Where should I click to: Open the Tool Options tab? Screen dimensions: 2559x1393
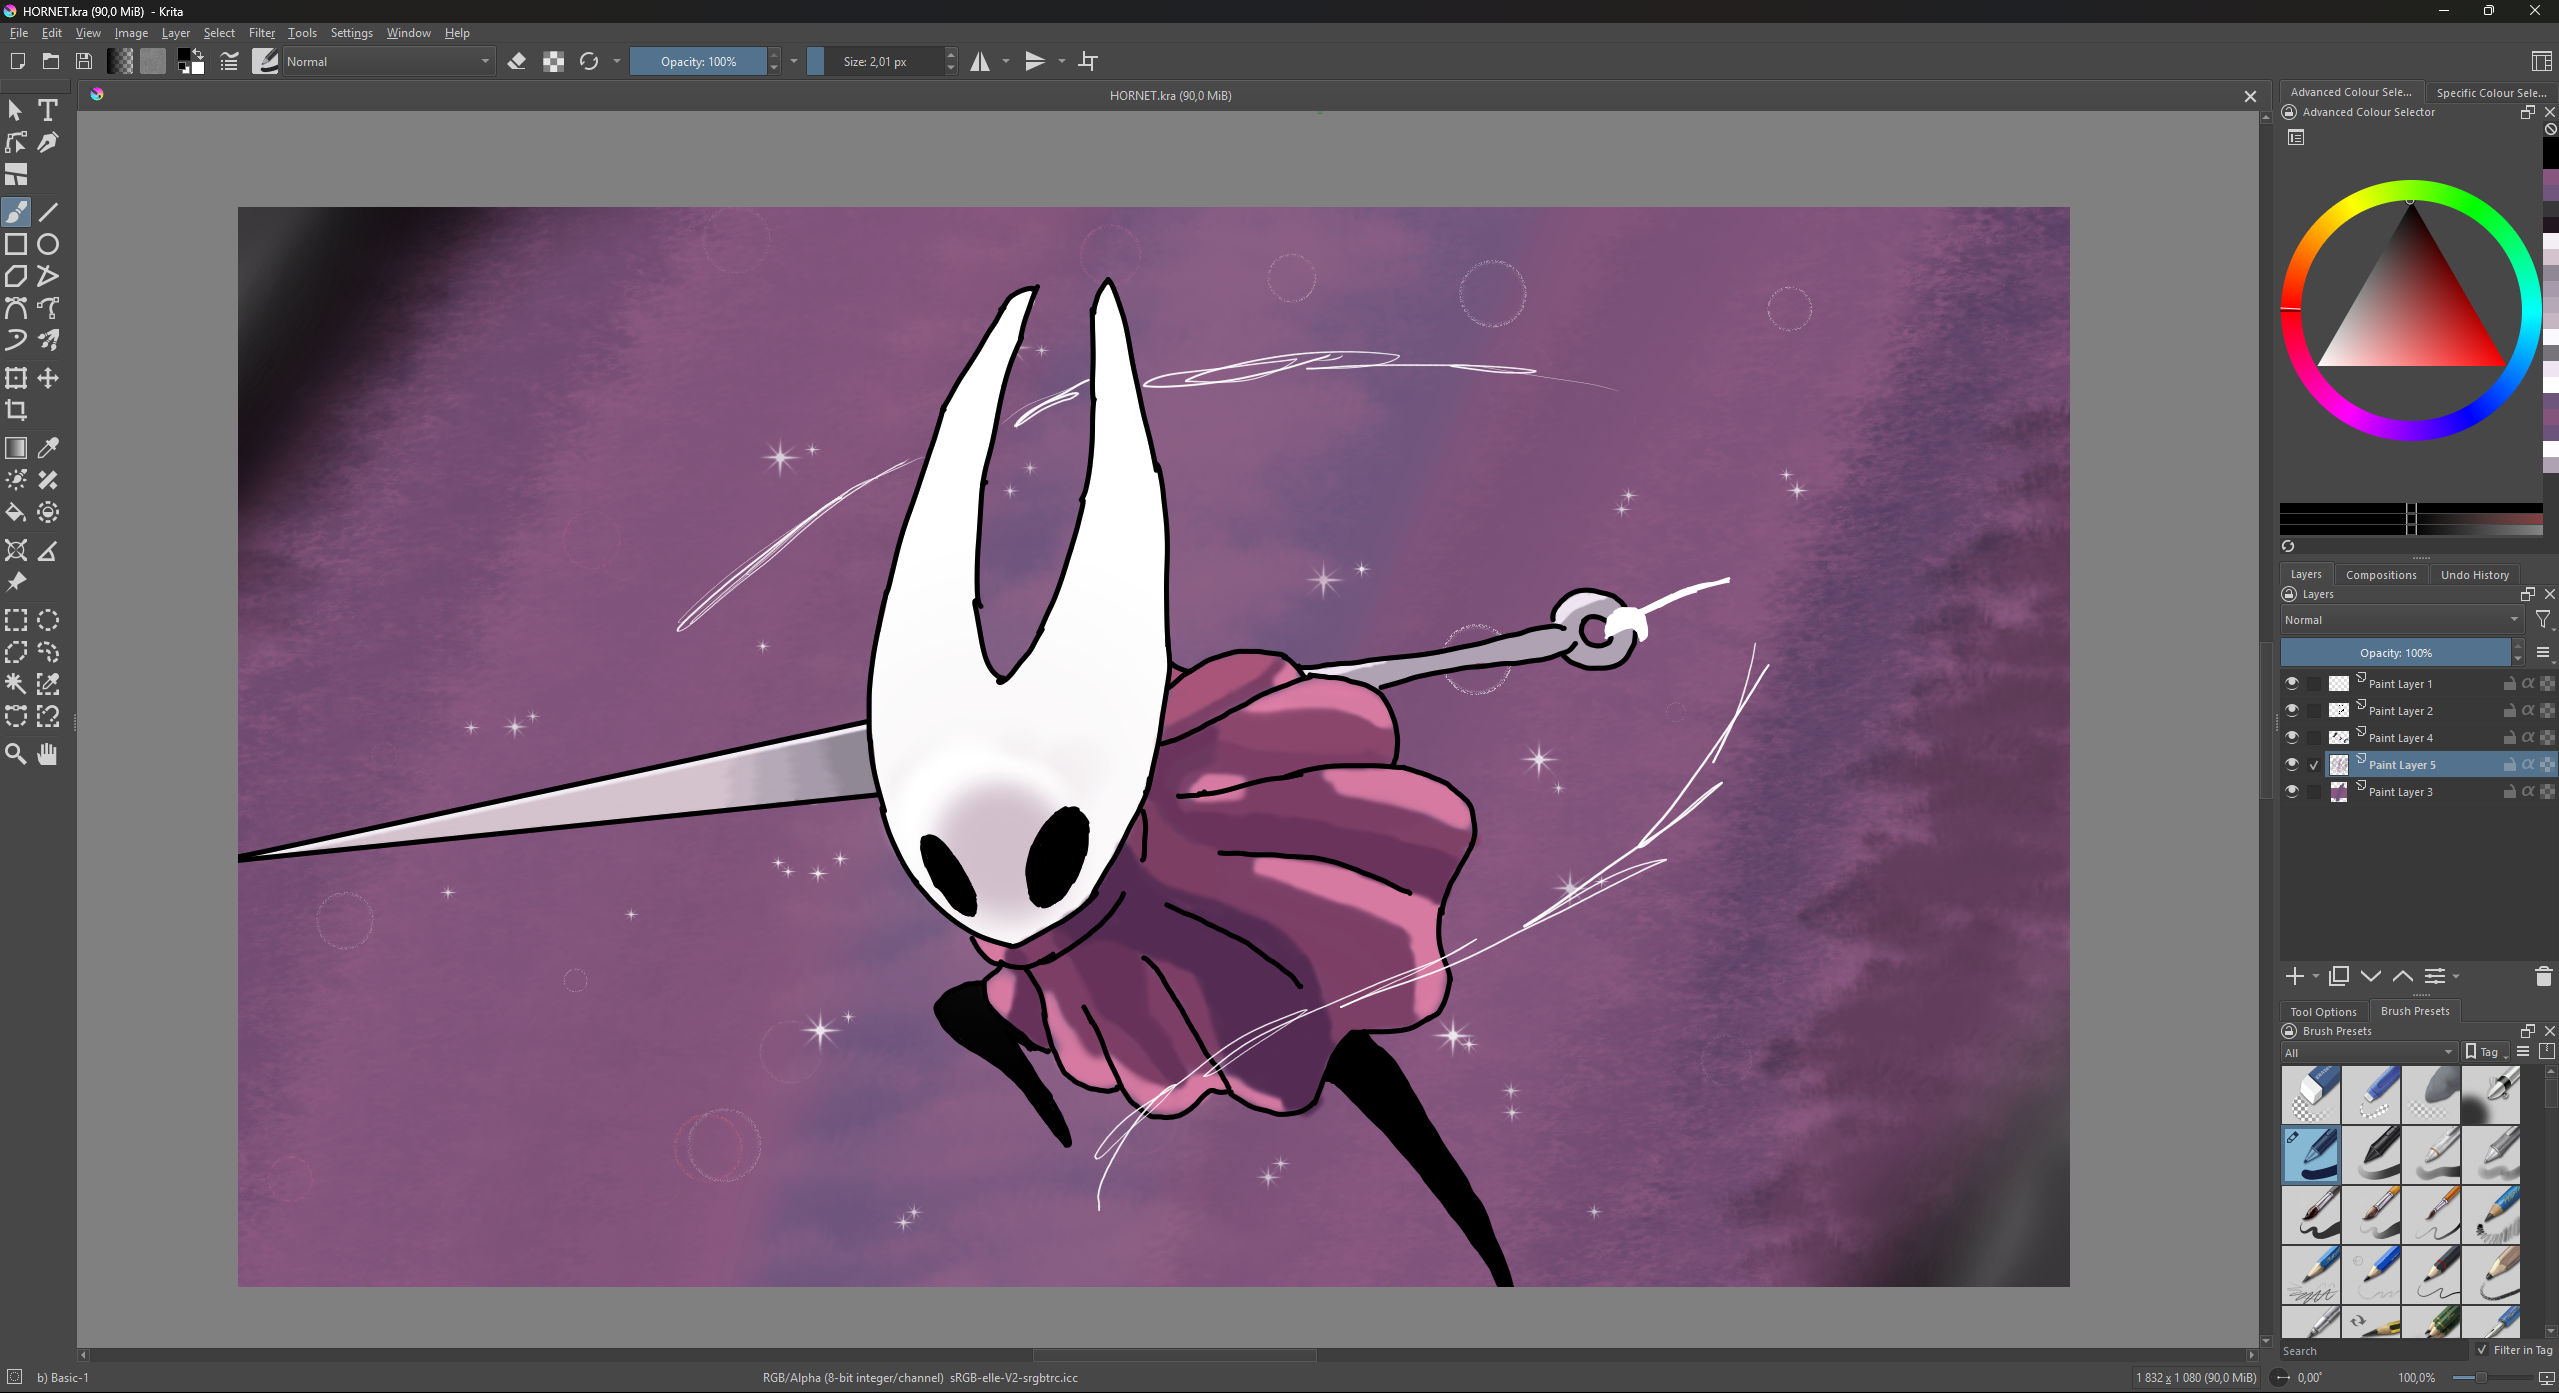point(2323,1012)
